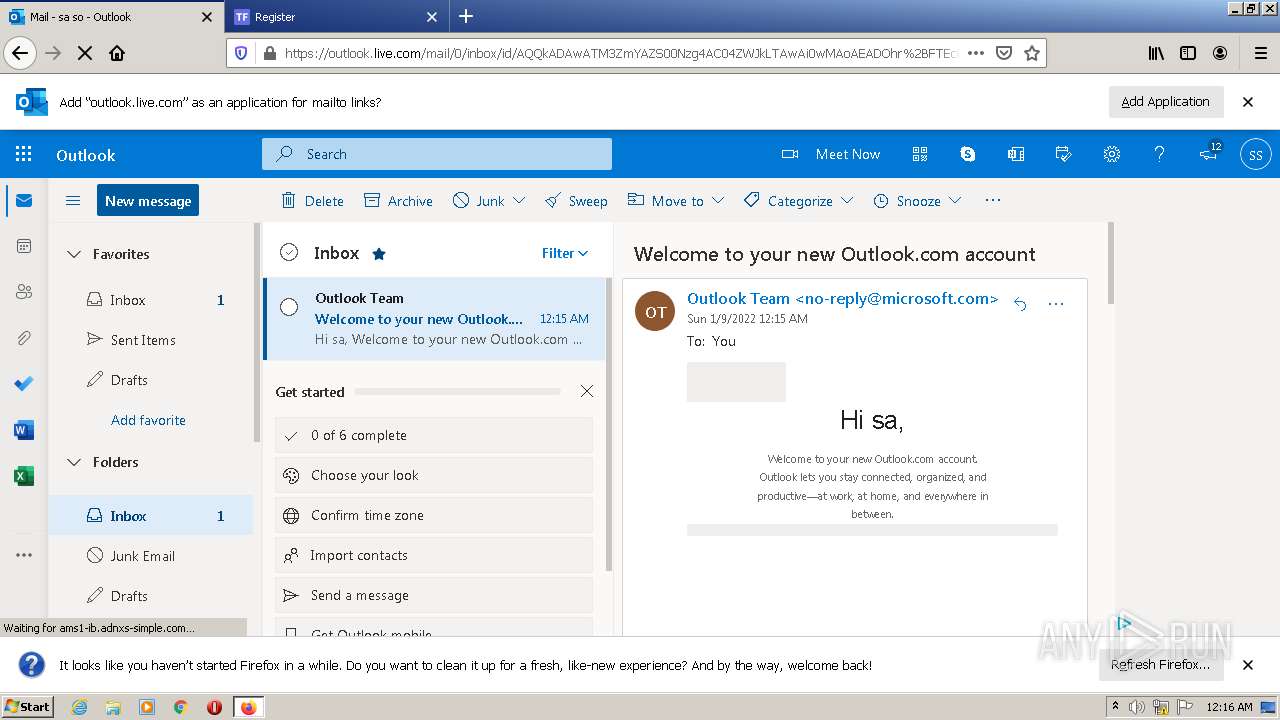Click the Search mail box

pyautogui.click(x=437, y=154)
